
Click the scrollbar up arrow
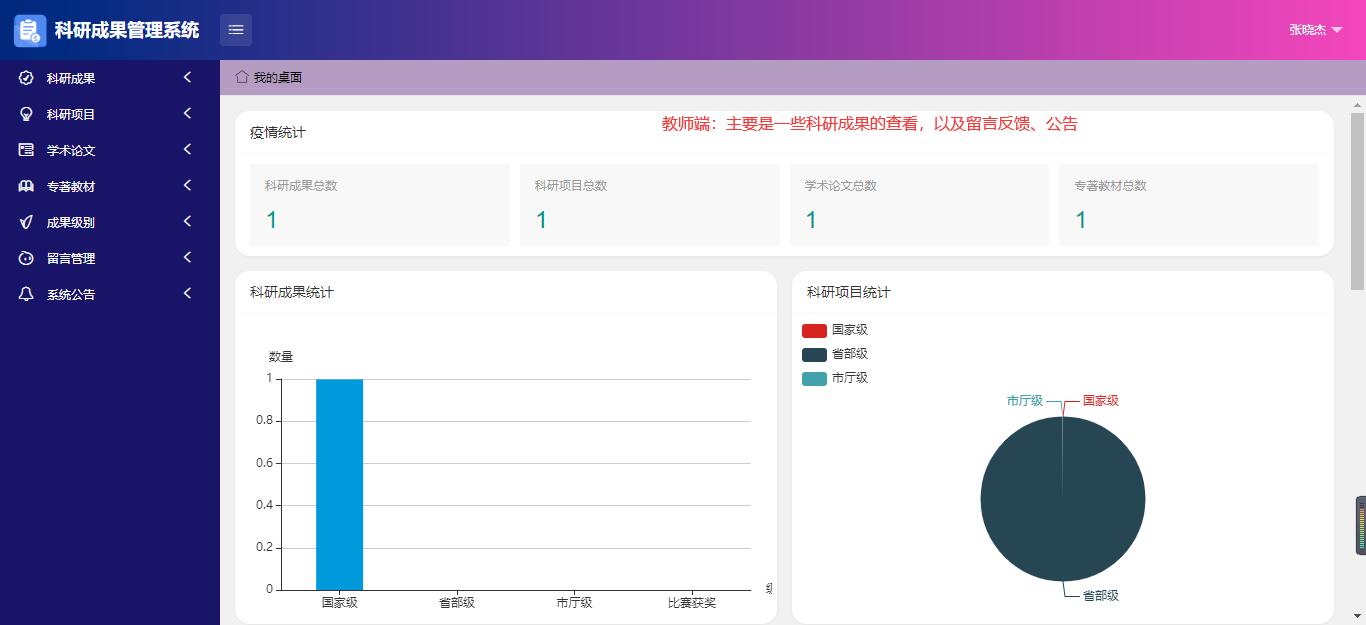click(x=1358, y=104)
